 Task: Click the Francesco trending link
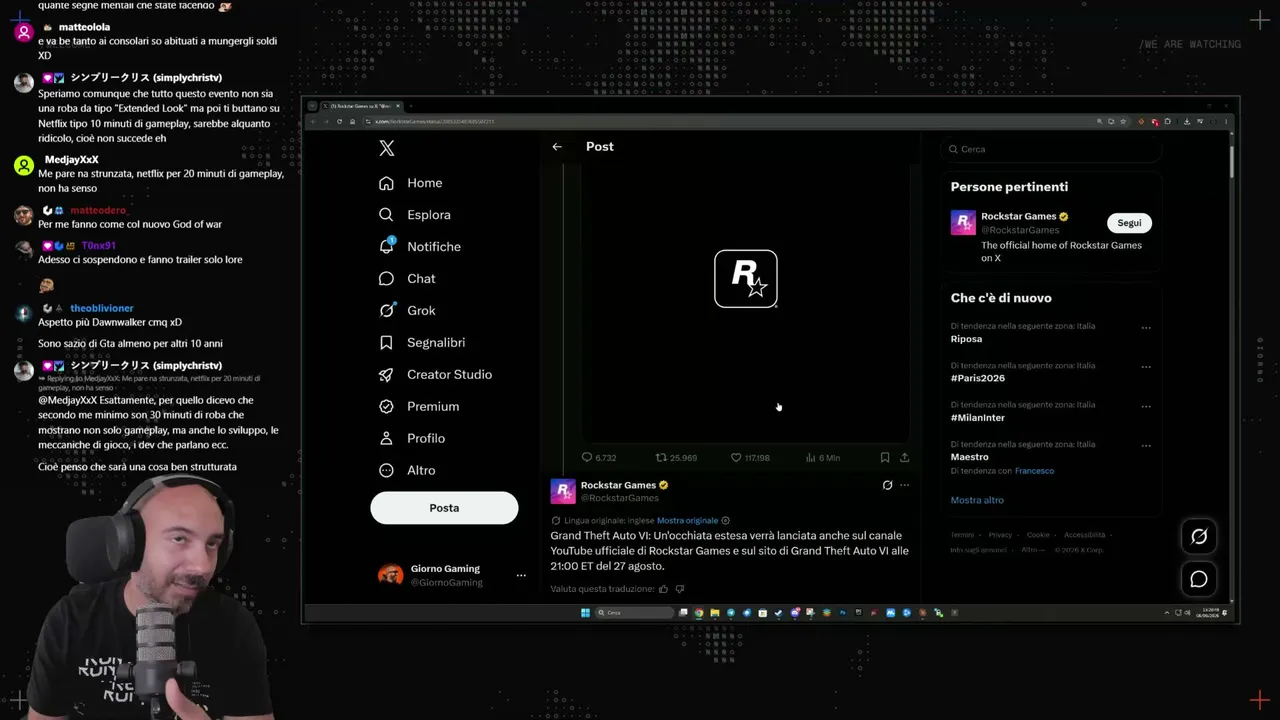[x=1034, y=471]
